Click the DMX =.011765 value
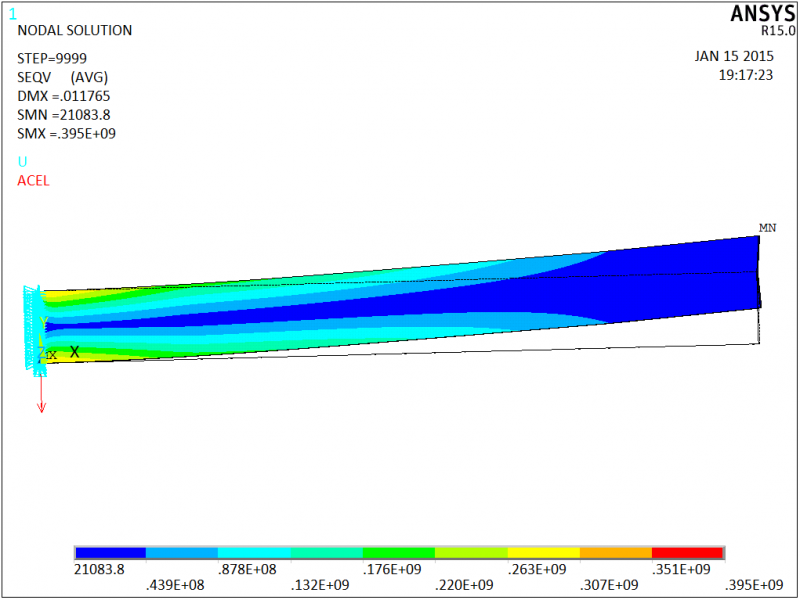800x600 pixels. click(64, 96)
